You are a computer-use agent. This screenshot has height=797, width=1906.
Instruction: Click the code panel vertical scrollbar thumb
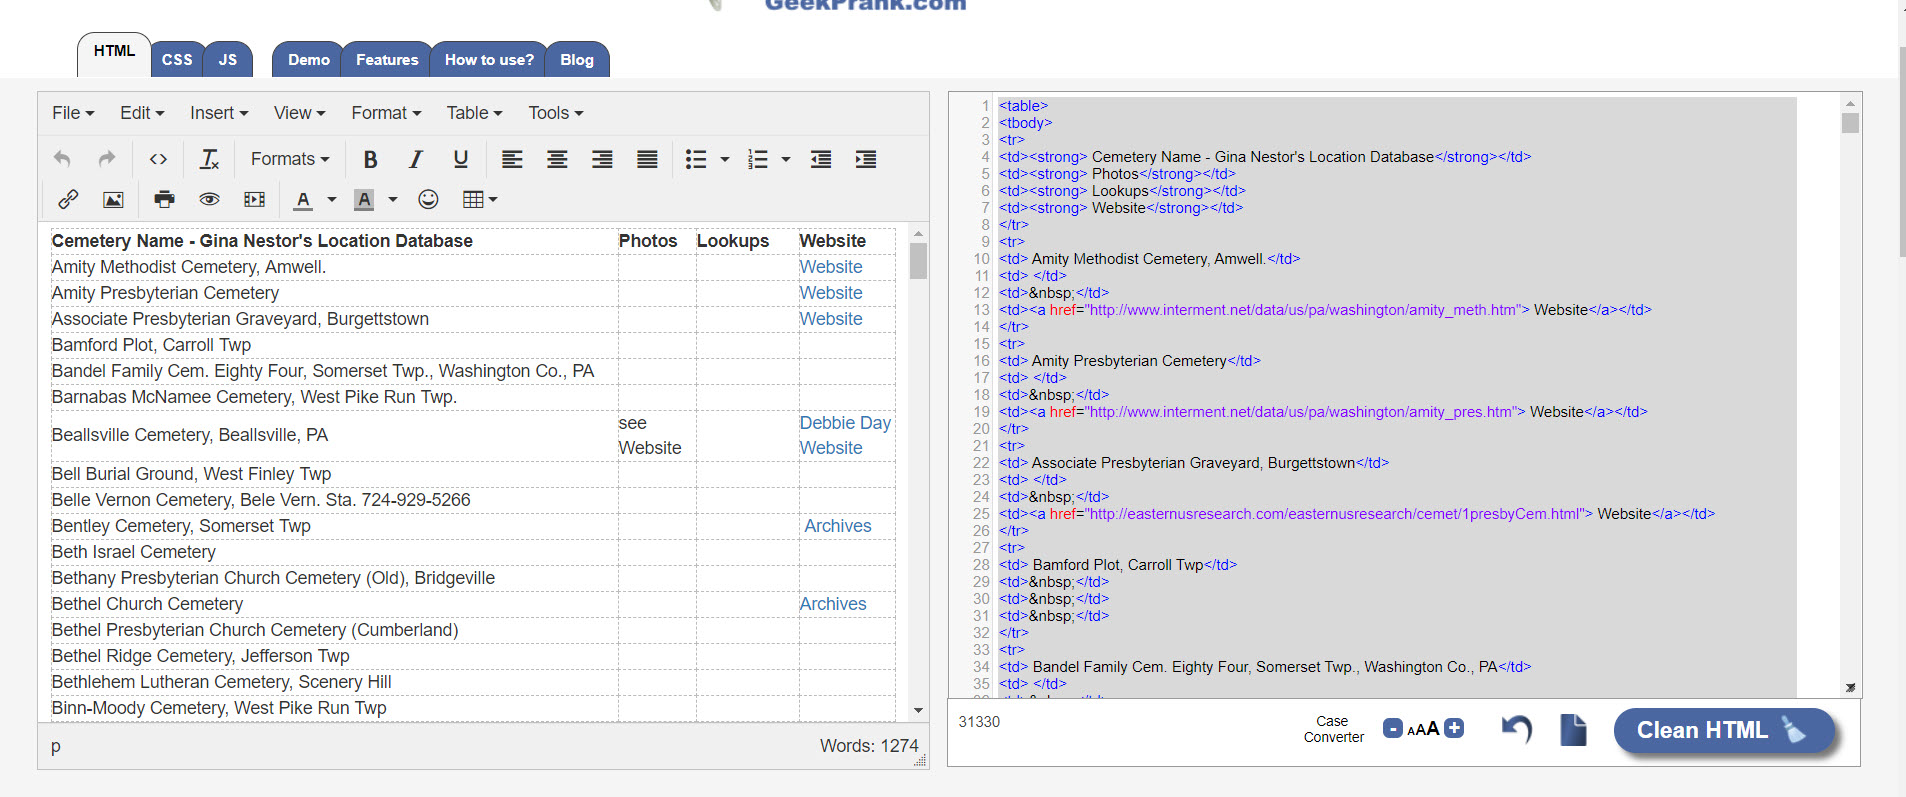click(x=1850, y=123)
